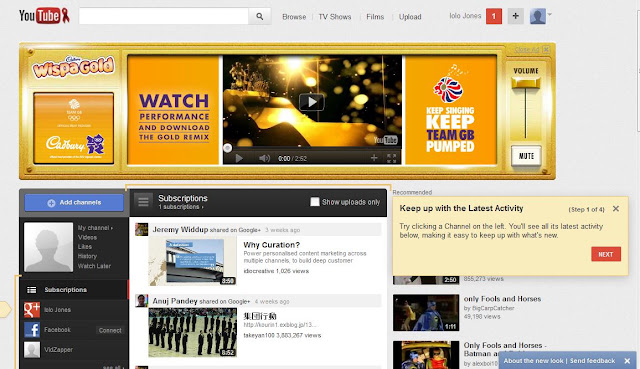The image size is (640, 369).
Task: Click the idiocreative 1,026 views text
Action: pyautogui.click(x=276, y=271)
